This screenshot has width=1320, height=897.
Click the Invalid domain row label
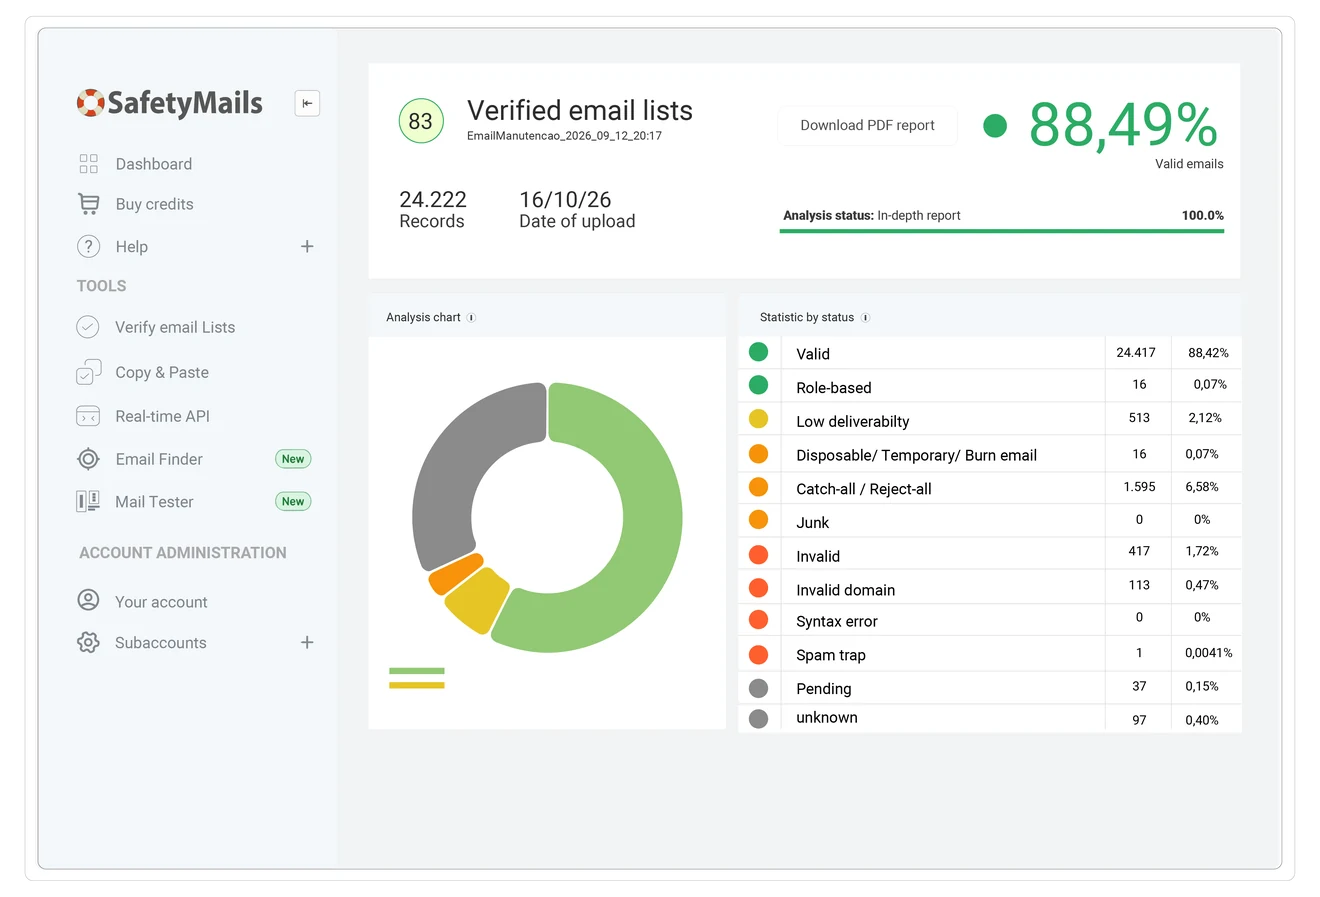845,590
